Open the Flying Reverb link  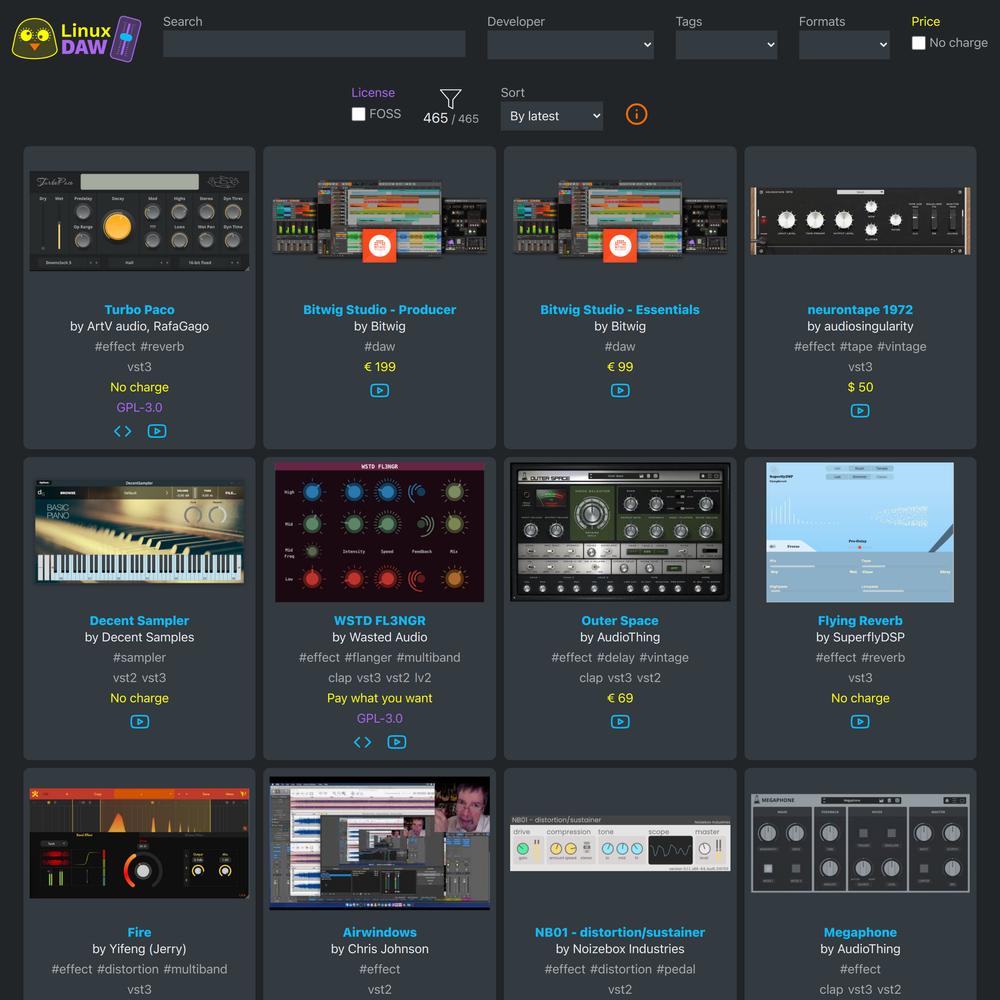click(x=860, y=621)
